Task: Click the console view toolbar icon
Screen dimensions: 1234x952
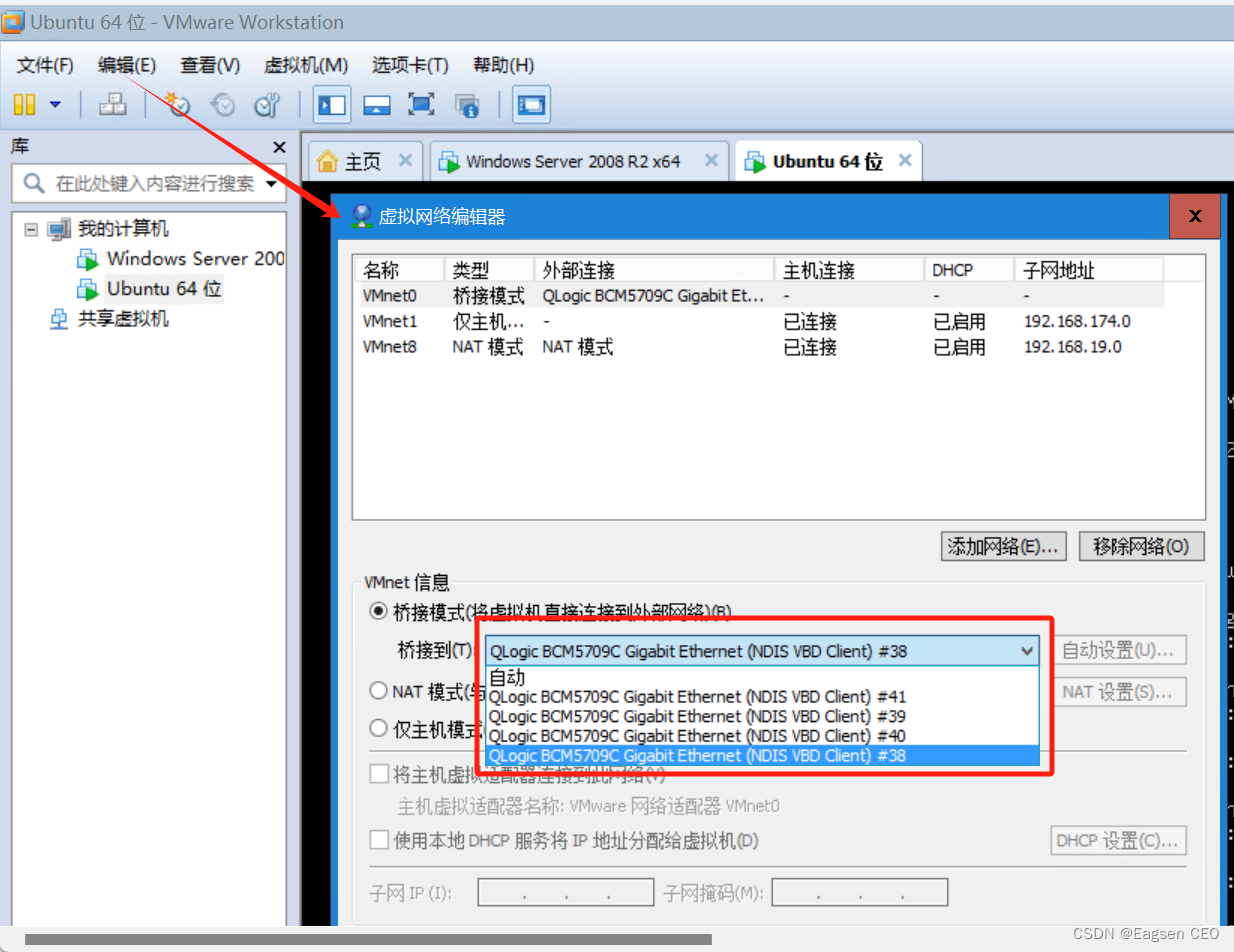Action: point(532,104)
